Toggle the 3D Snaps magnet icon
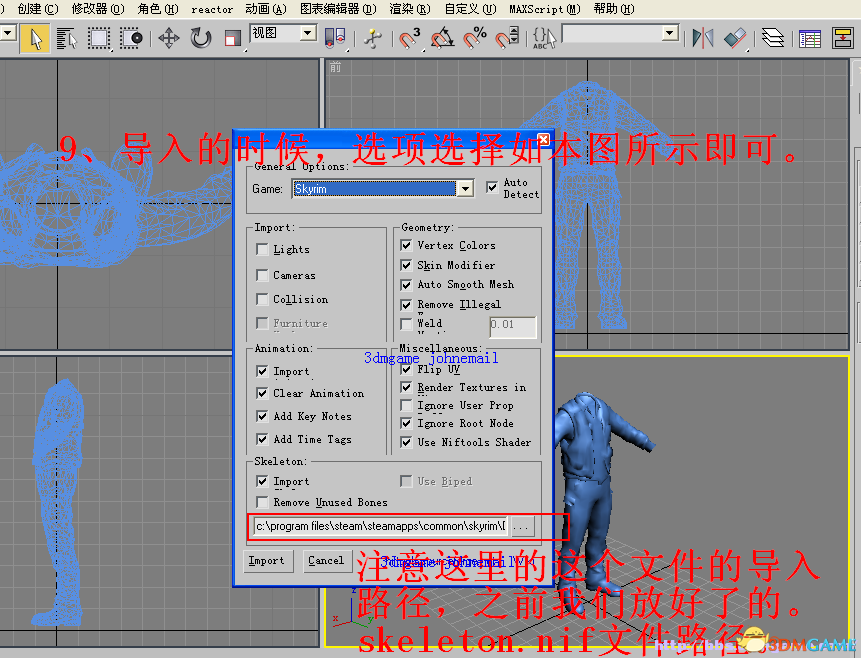This screenshot has width=861, height=658. (x=410, y=38)
